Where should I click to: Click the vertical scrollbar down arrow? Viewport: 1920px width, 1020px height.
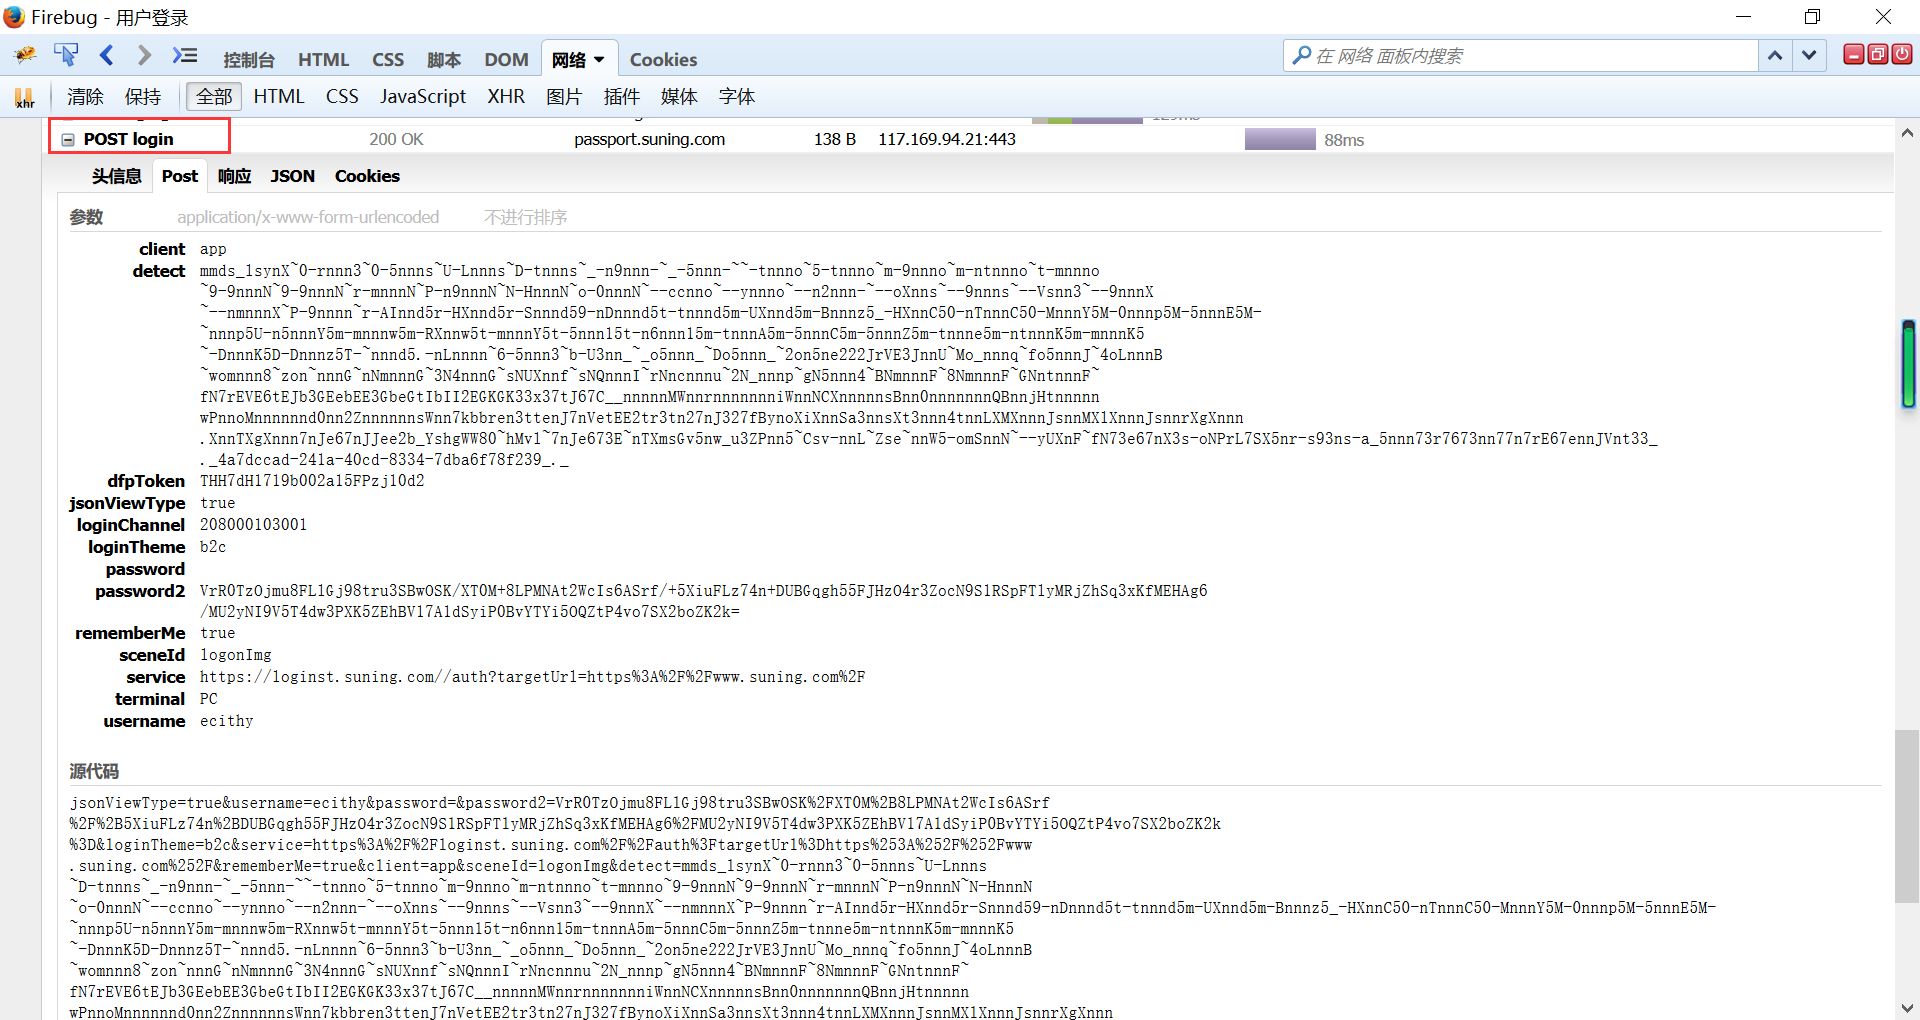click(x=1907, y=1008)
